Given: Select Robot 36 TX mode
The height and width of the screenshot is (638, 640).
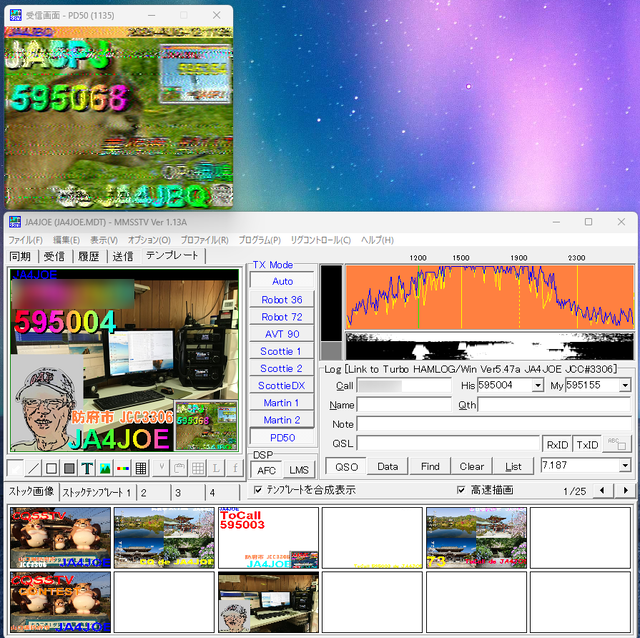Looking at the screenshot, I should click(282, 300).
